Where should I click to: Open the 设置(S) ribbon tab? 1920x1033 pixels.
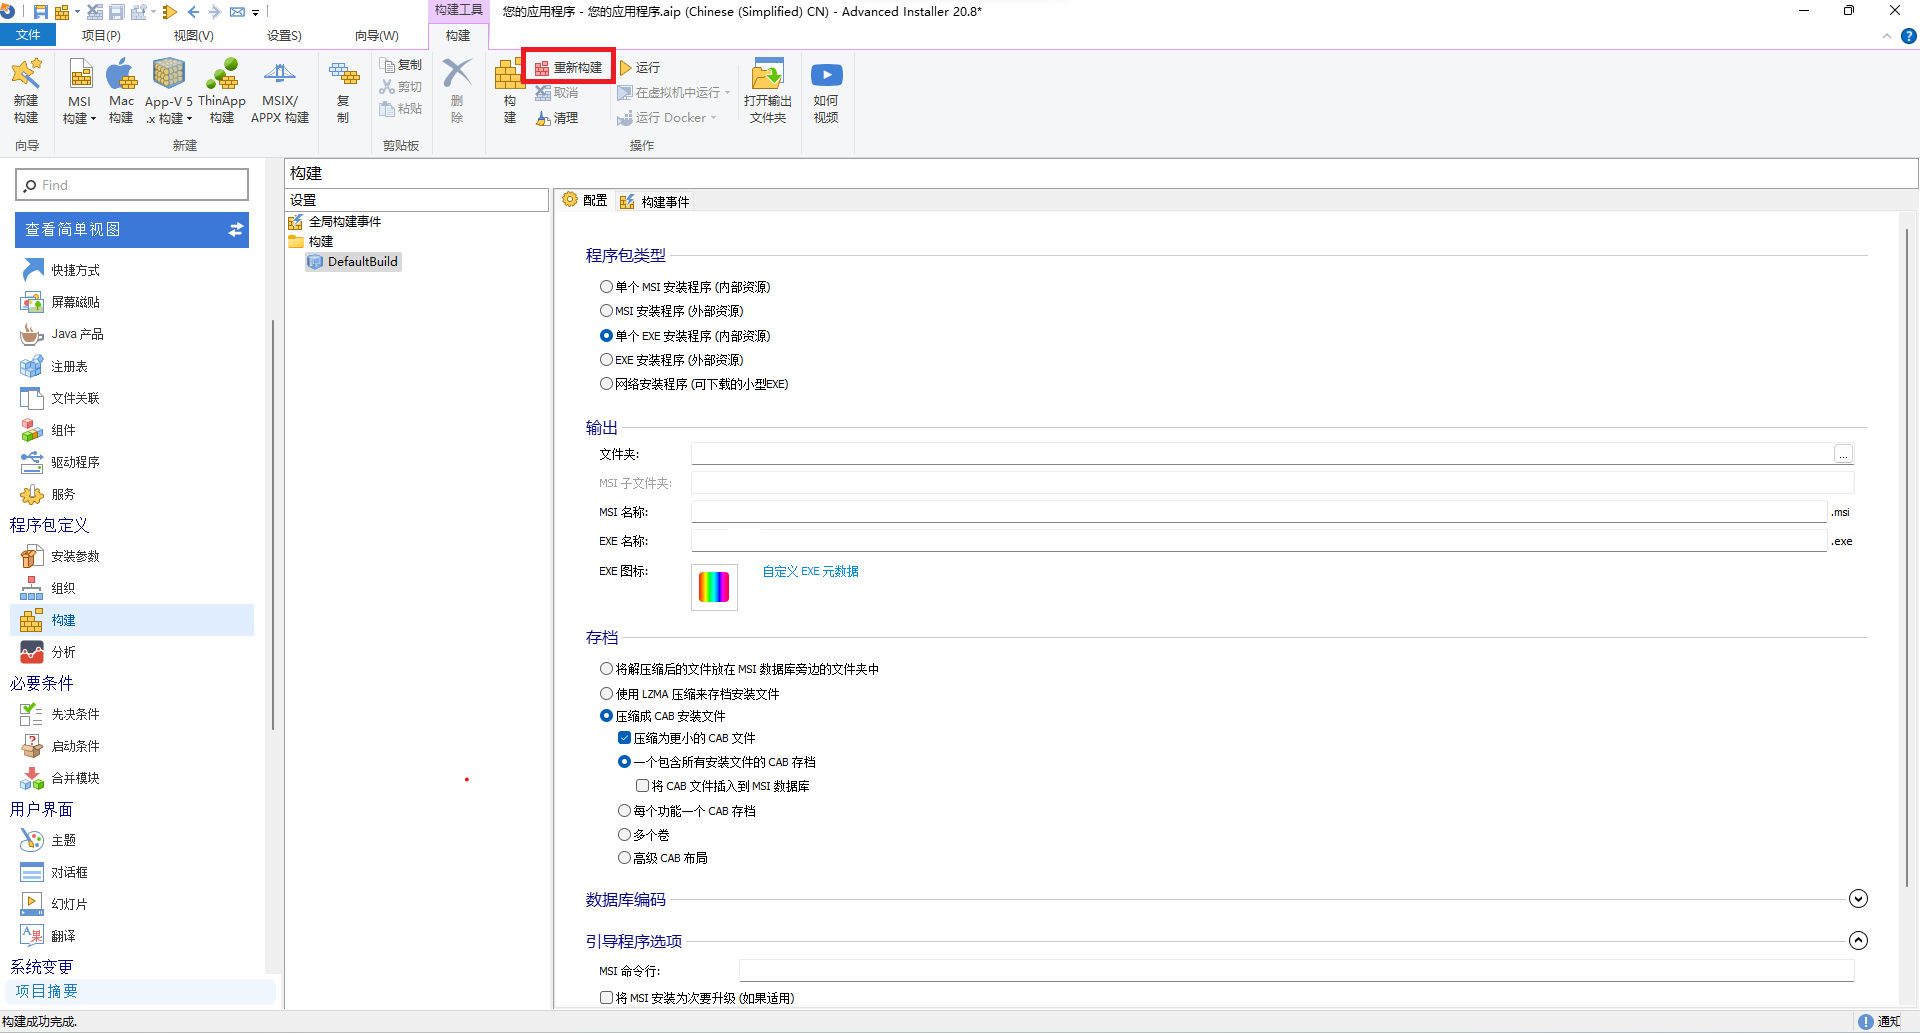284,35
